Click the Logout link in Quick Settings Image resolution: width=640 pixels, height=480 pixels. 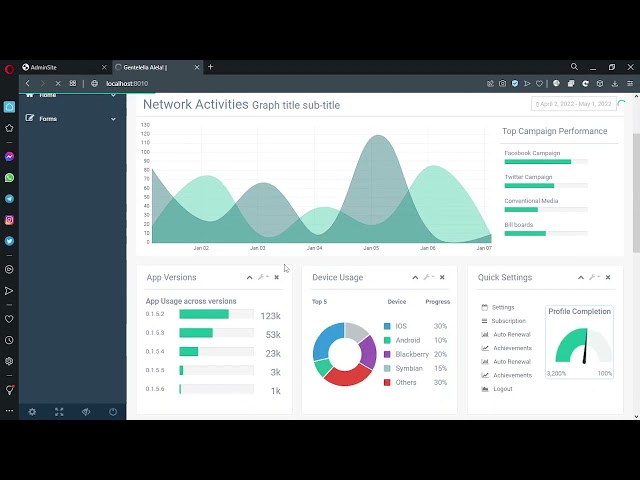pyautogui.click(x=502, y=389)
